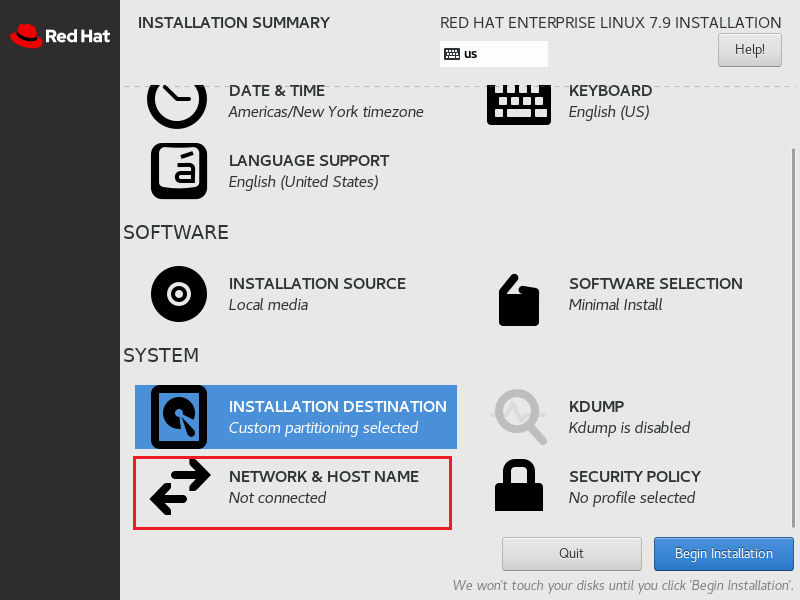Open the SECURITY POLICY heading

635,477
